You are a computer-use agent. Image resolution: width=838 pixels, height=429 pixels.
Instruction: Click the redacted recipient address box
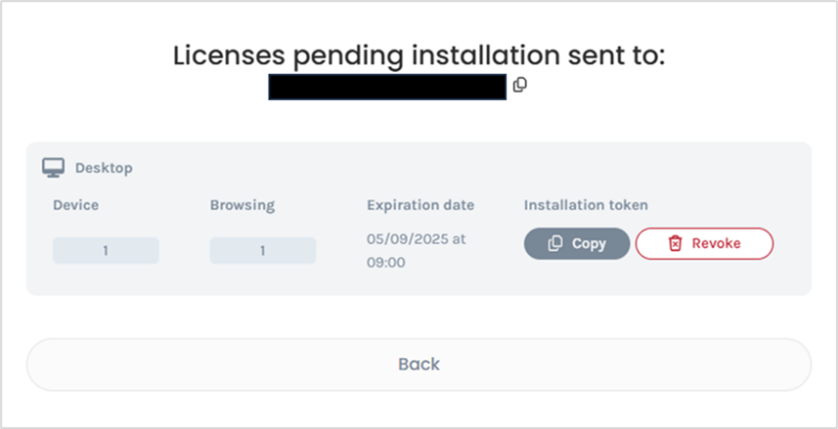click(387, 87)
